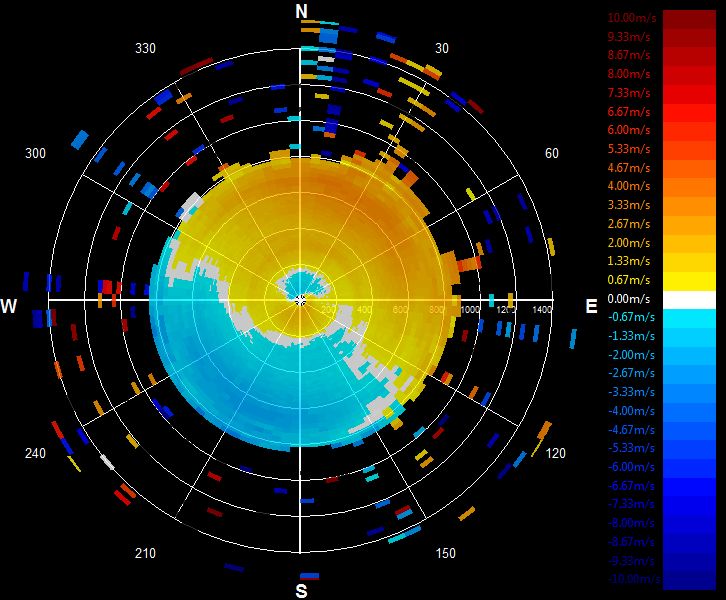This screenshot has height=600, width=726.
Task: Click the 3.33m/s legend label
Action: (x=629, y=205)
